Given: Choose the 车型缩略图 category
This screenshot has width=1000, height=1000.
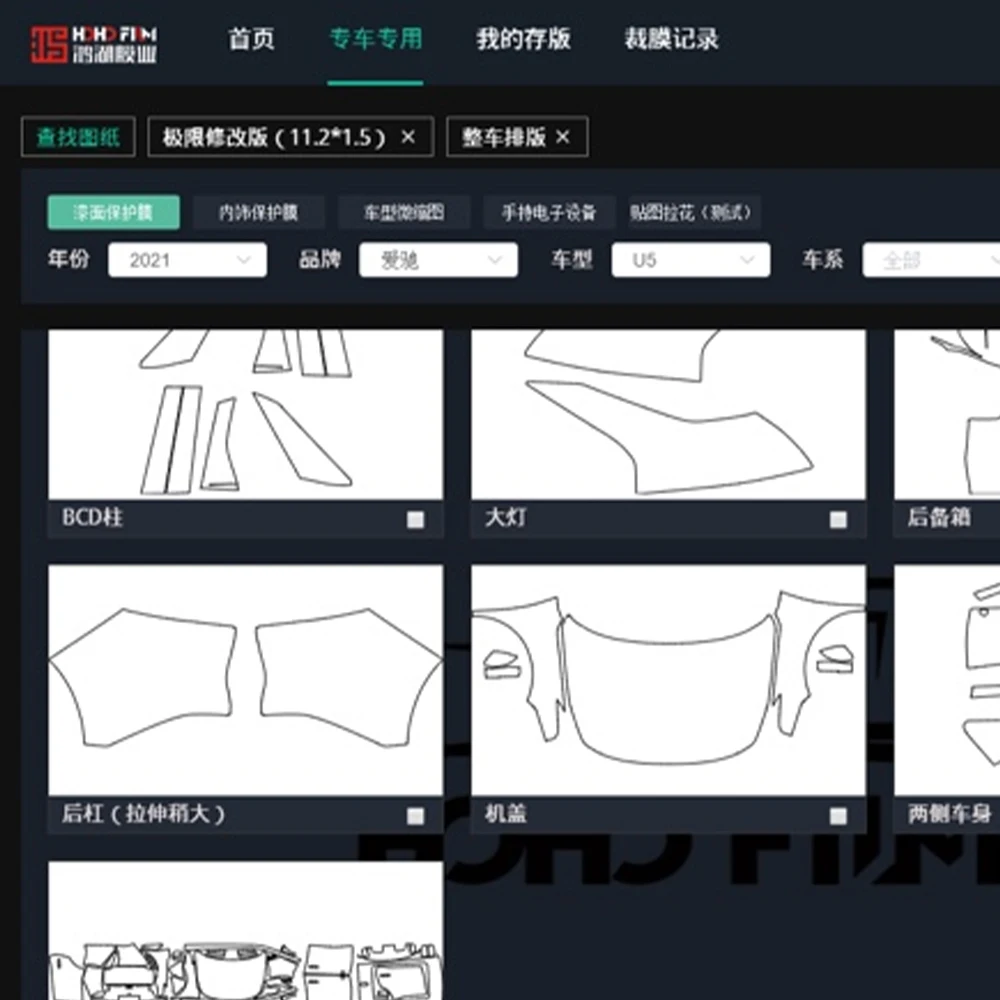Looking at the screenshot, I should click(x=404, y=212).
